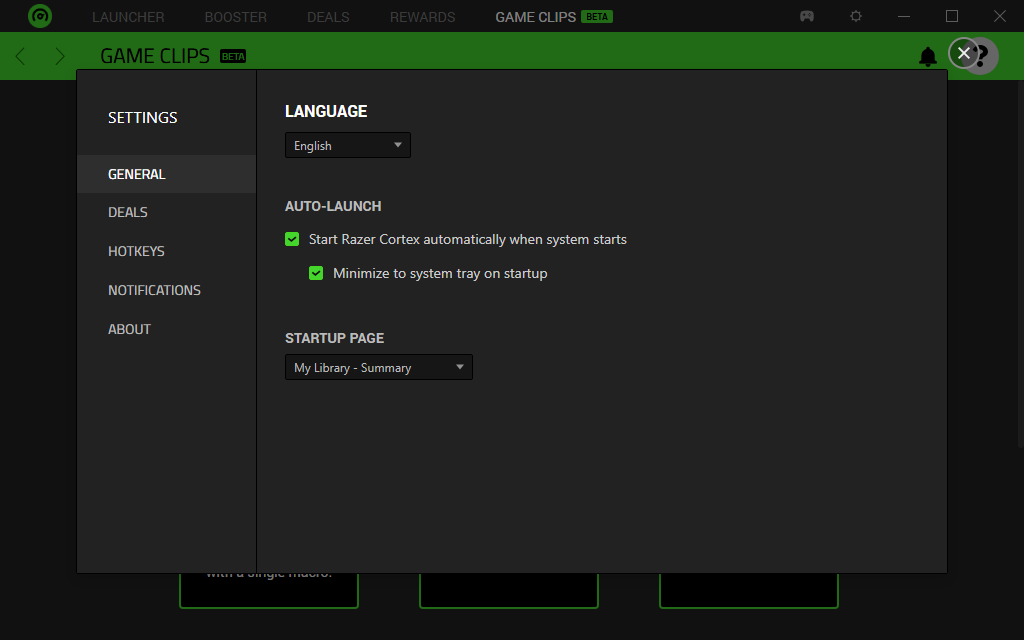Click the forward arrow icon

[x=60, y=56]
